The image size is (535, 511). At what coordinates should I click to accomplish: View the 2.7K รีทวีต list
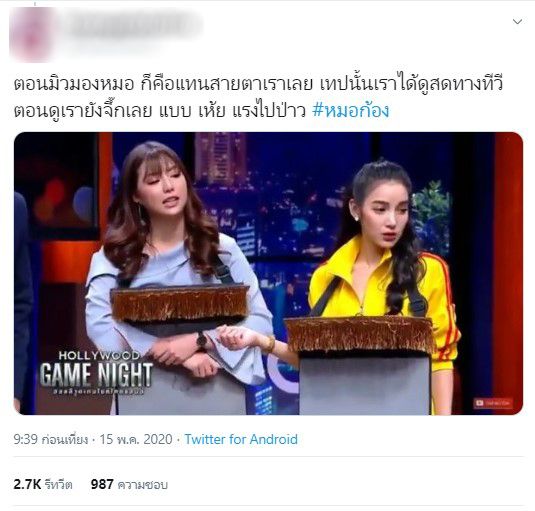pyautogui.click(x=43, y=484)
